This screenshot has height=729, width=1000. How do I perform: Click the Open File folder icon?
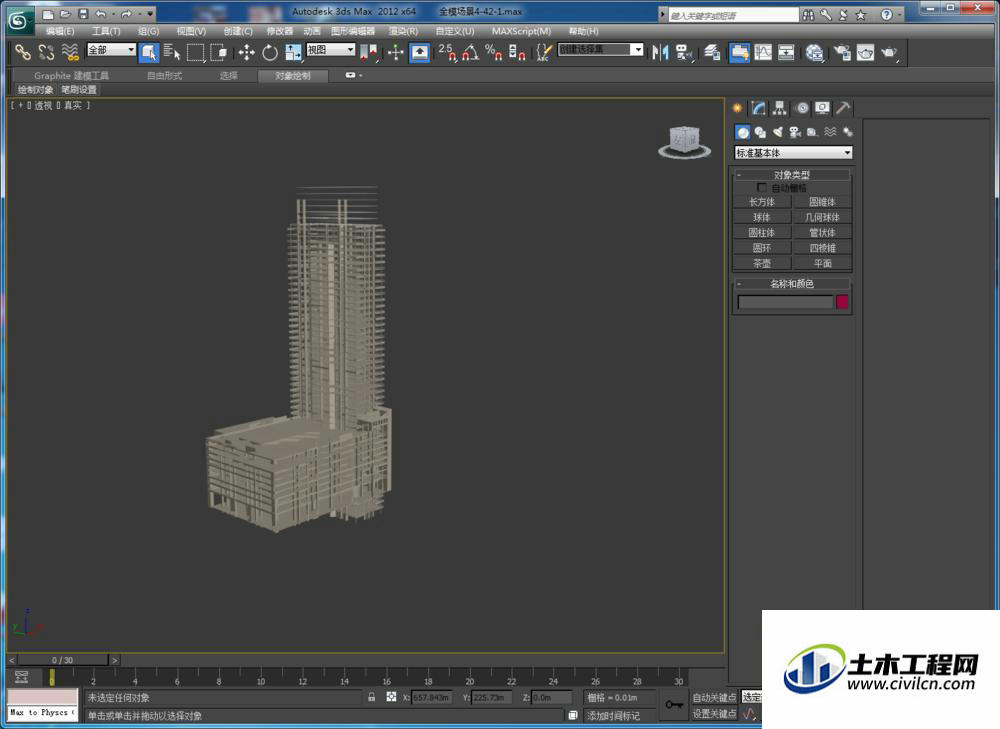65,13
